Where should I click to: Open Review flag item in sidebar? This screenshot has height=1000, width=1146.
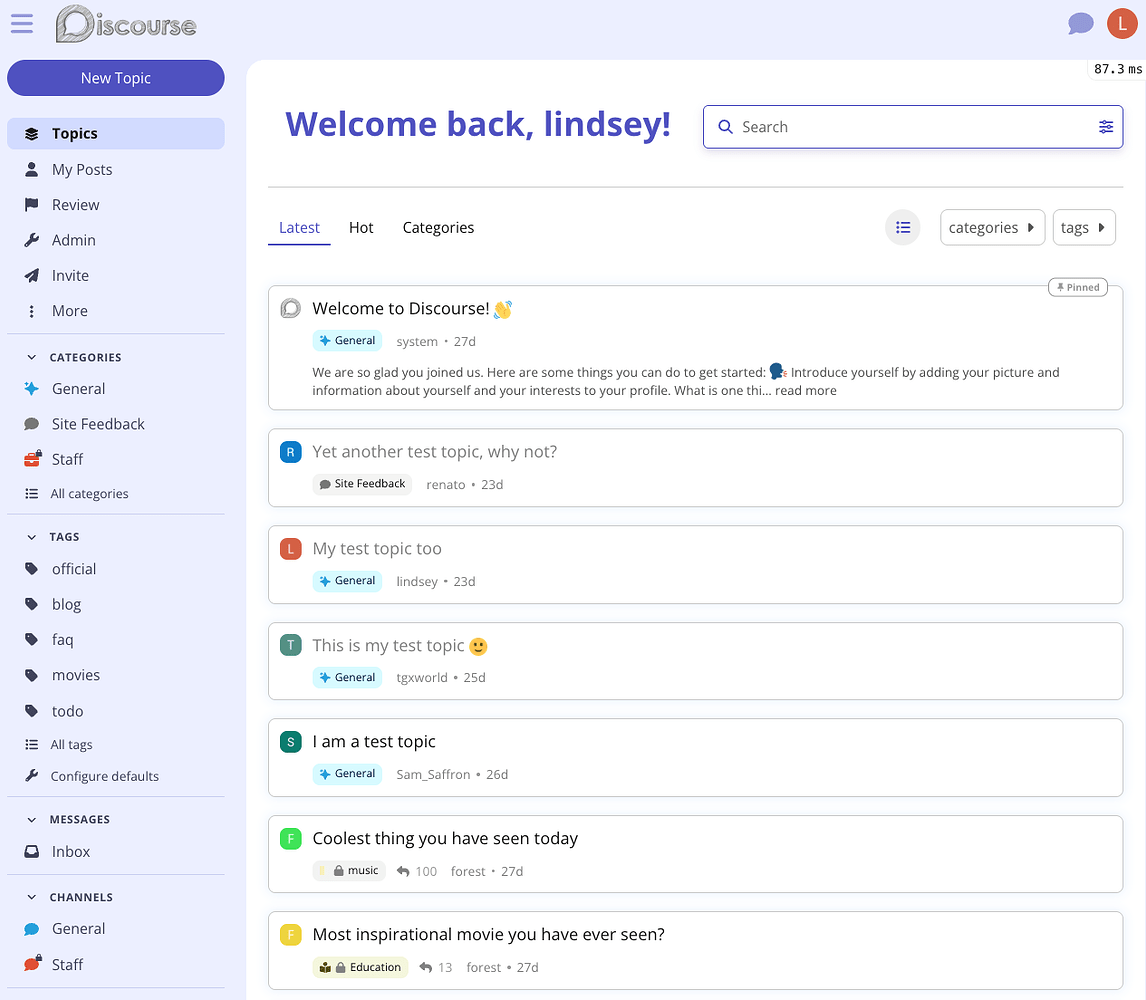(x=75, y=205)
